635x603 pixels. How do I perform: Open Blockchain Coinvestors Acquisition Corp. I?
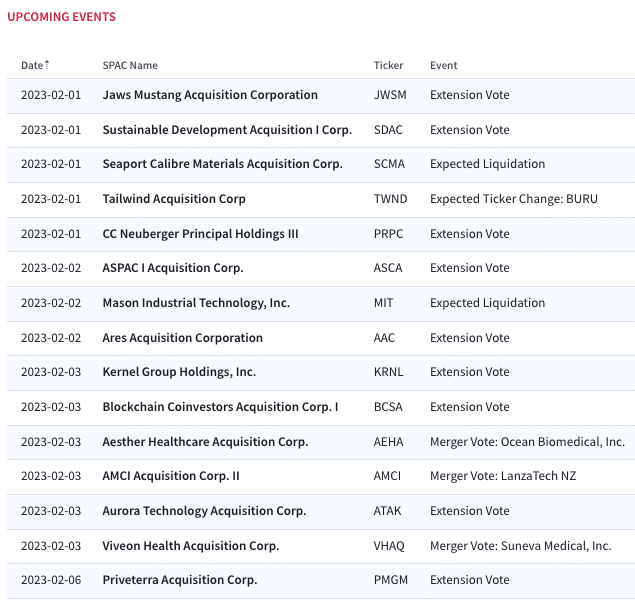(220, 407)
